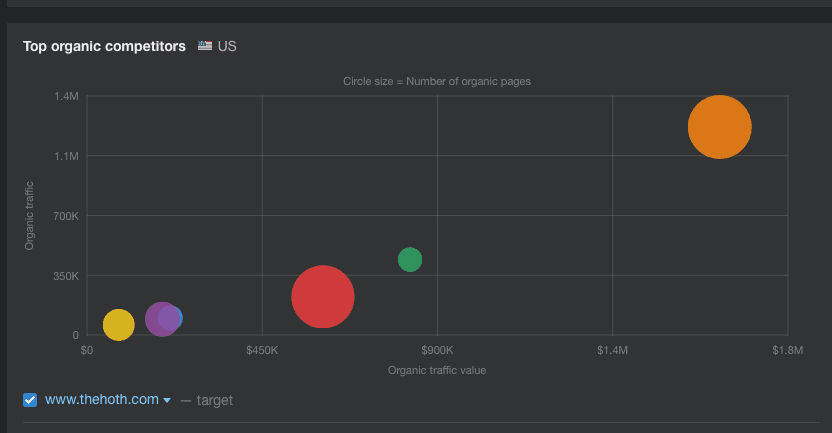Uncheck the www.thehoth.com checkbox
Viewport: 832px width, 433px height.
coord(30,400)
